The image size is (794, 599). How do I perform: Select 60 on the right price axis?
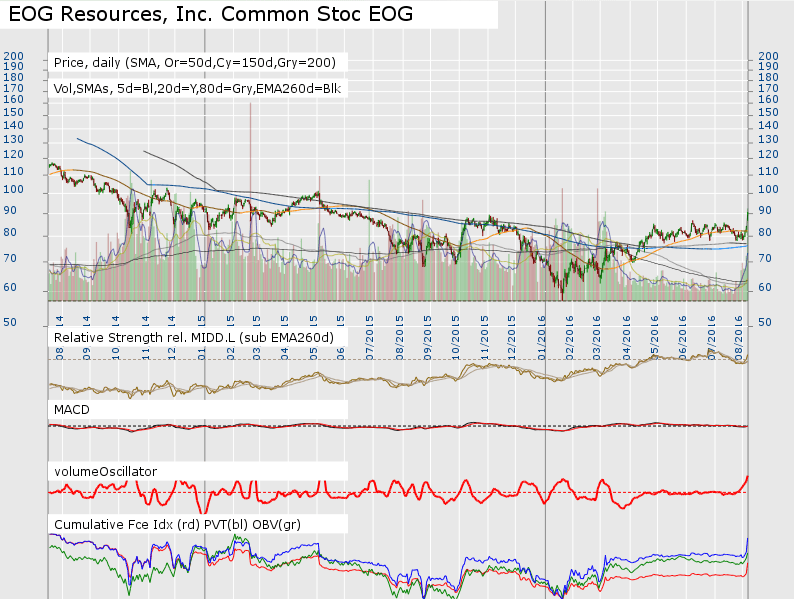pos(765,288)
